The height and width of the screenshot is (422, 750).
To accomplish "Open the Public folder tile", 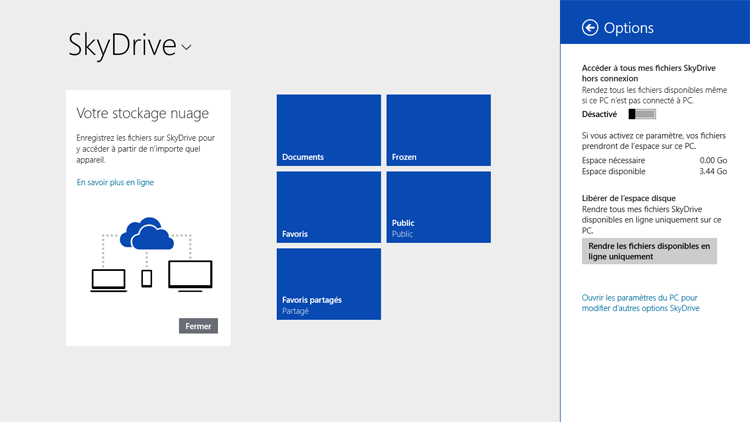I will point(438,207).
